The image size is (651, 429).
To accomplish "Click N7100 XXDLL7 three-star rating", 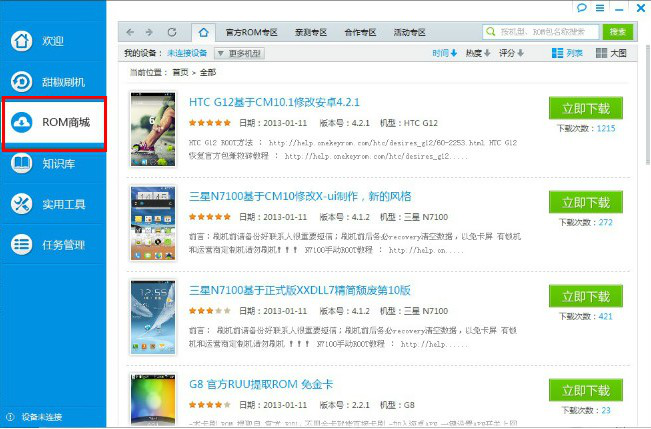I will point(210,311).
